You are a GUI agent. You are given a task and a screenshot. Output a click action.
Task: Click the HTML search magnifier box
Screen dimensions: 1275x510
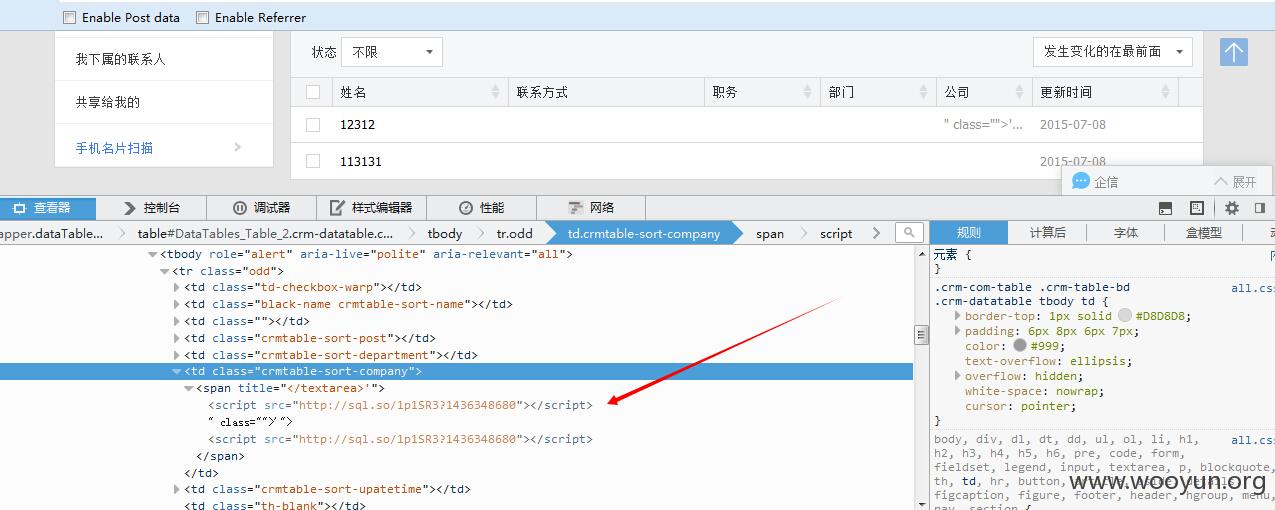(x=909, y=232)
